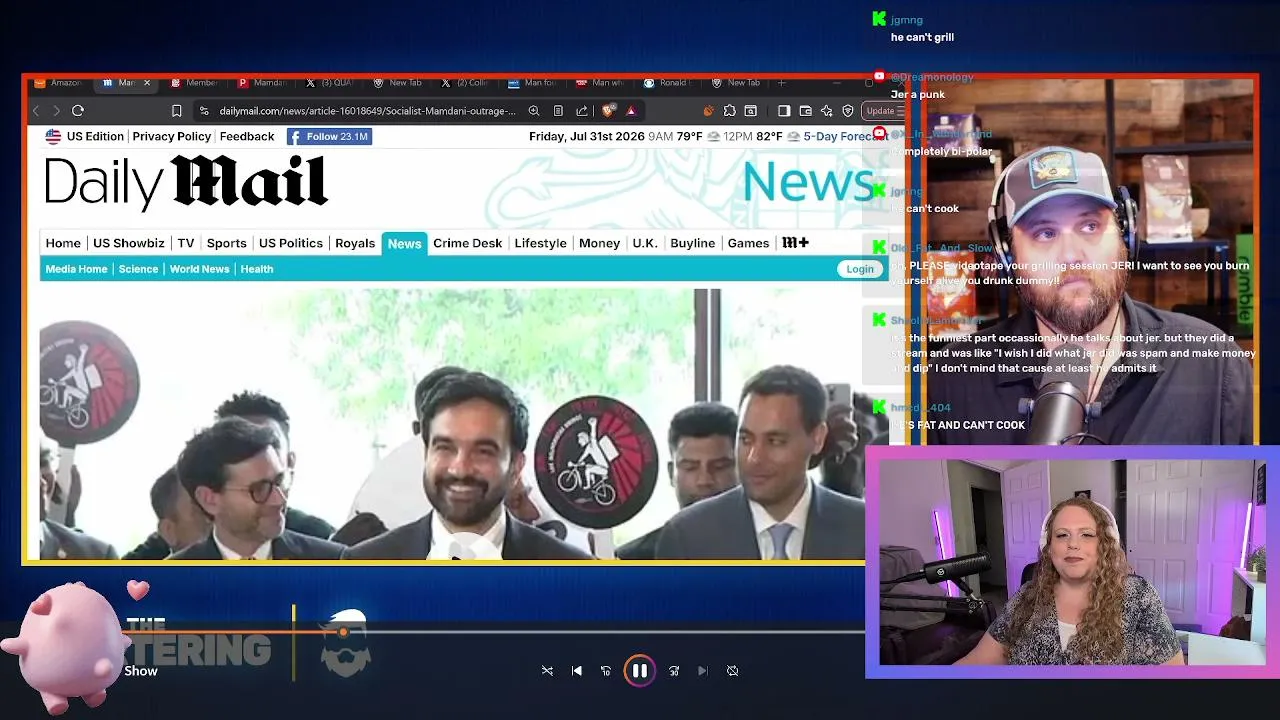Skip to the next track
Image resolution: width=1280 pixels, height=720 pixels.
pos(703,671)
